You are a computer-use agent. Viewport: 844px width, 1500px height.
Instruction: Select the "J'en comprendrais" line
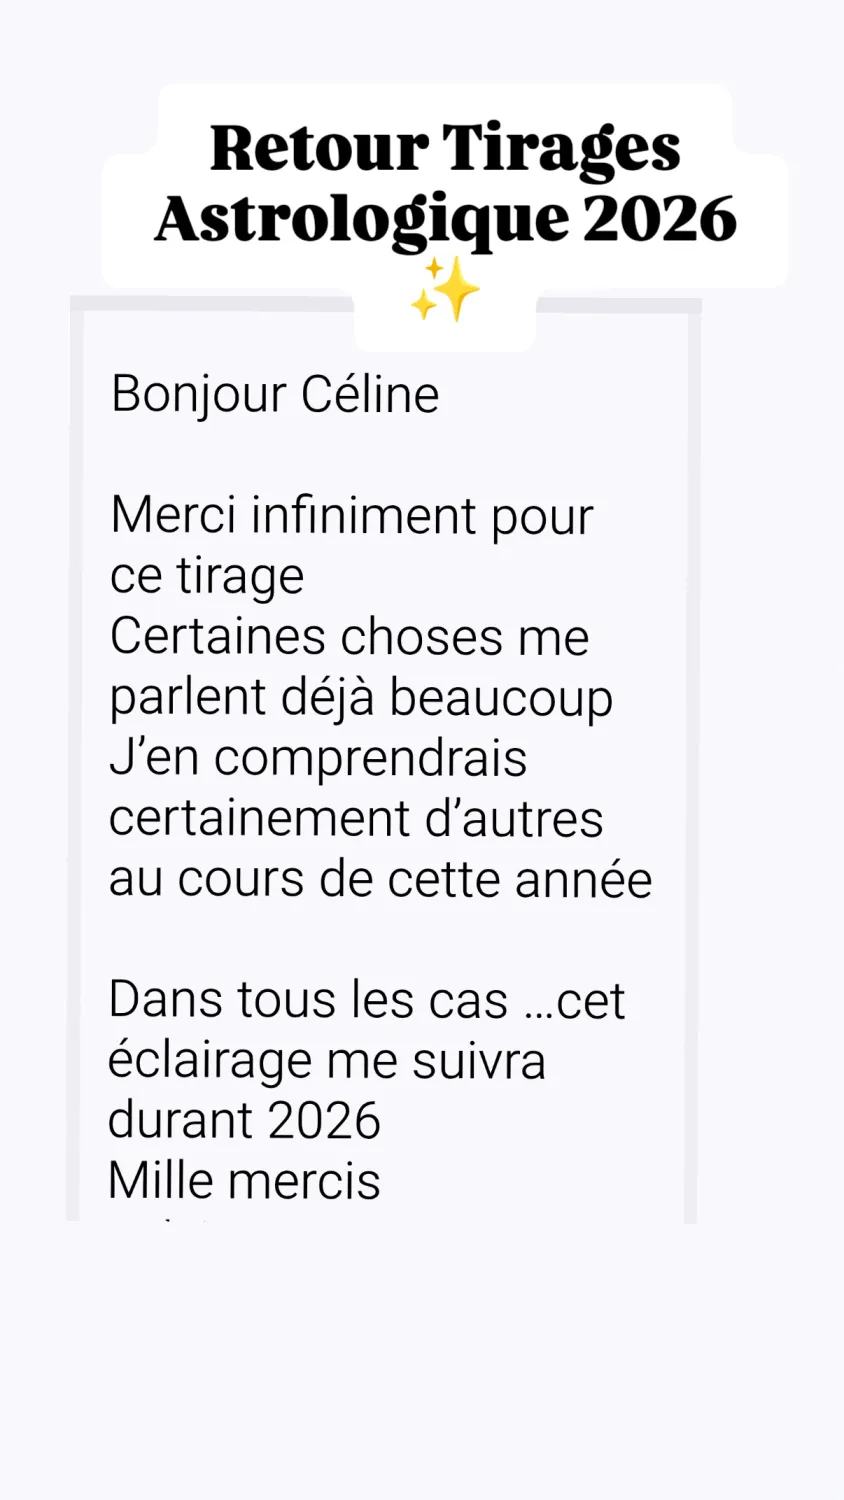318,758
